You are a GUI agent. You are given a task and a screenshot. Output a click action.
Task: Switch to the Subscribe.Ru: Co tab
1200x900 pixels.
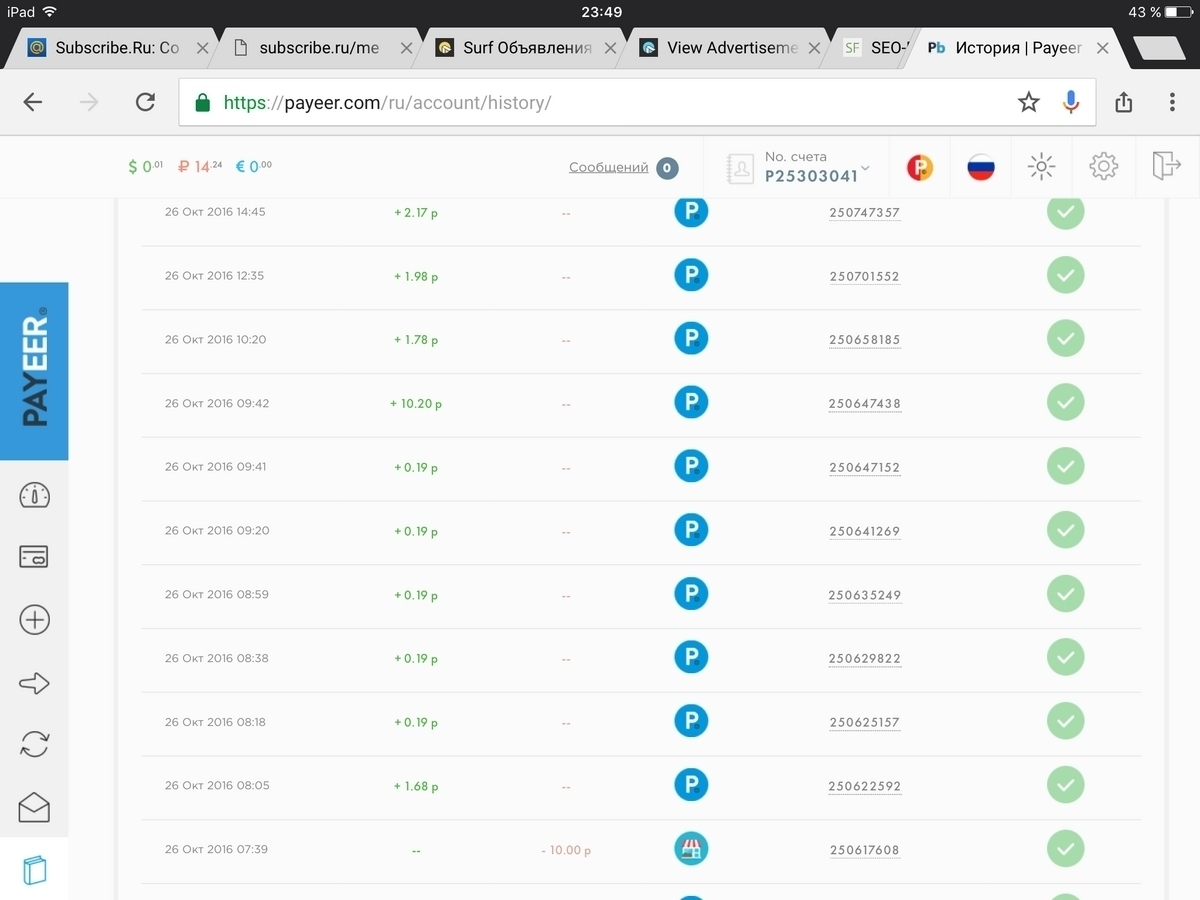[118, 48]
